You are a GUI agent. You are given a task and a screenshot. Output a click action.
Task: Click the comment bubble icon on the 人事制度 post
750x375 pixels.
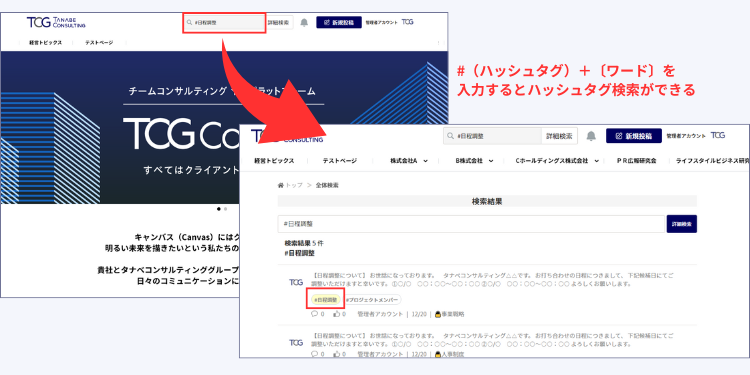(314, 354)
